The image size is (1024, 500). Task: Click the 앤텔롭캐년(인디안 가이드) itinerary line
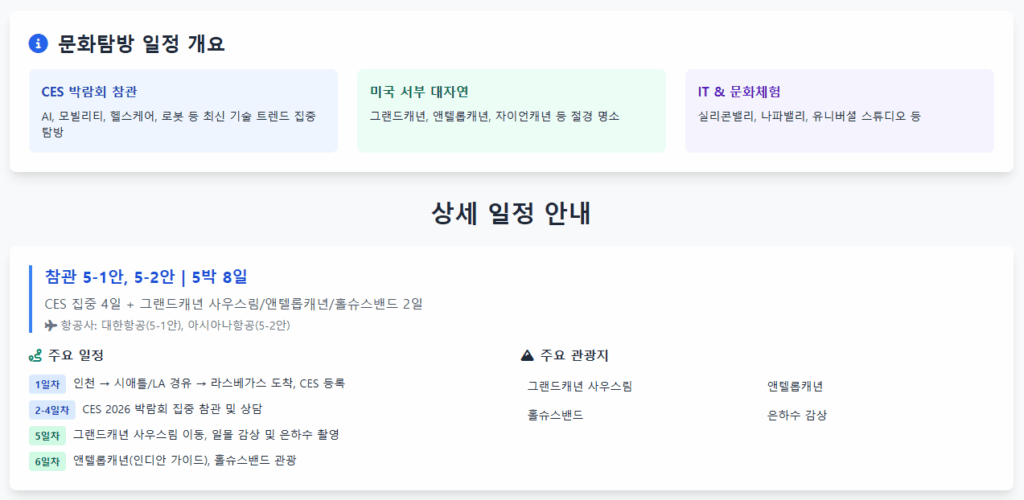pyautogui.click(x=185, y=461)
